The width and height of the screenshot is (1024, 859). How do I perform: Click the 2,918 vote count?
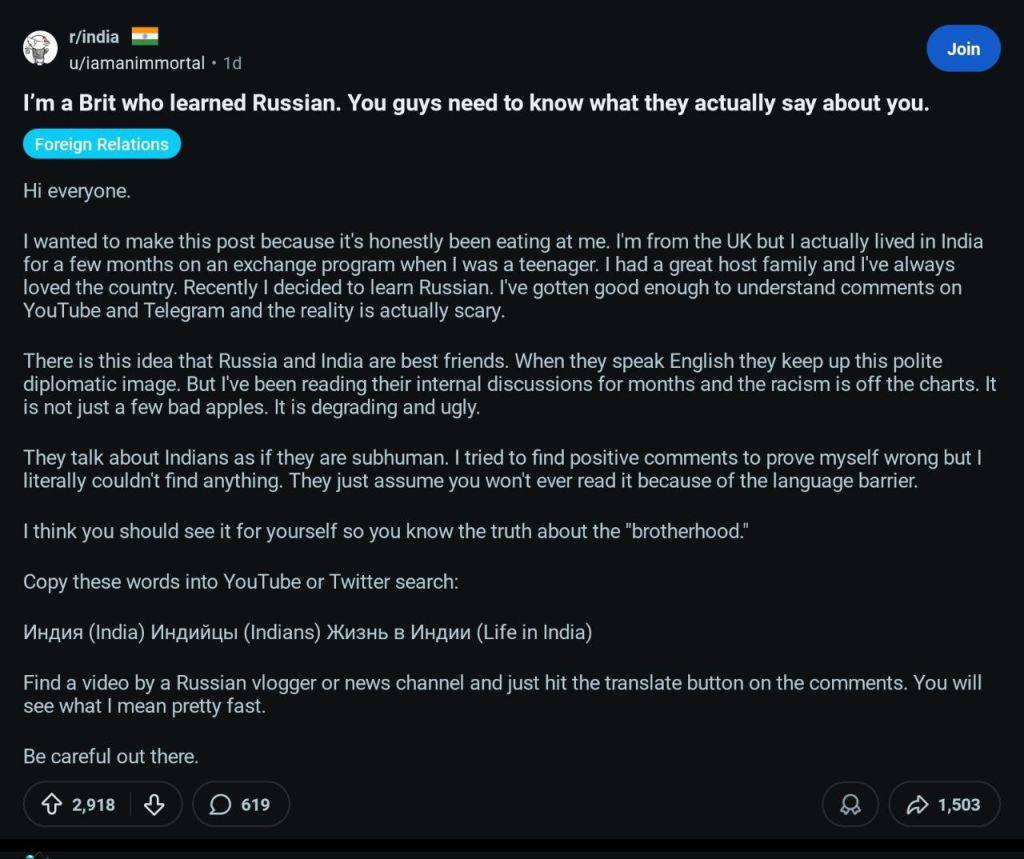(x=94, y=804)
